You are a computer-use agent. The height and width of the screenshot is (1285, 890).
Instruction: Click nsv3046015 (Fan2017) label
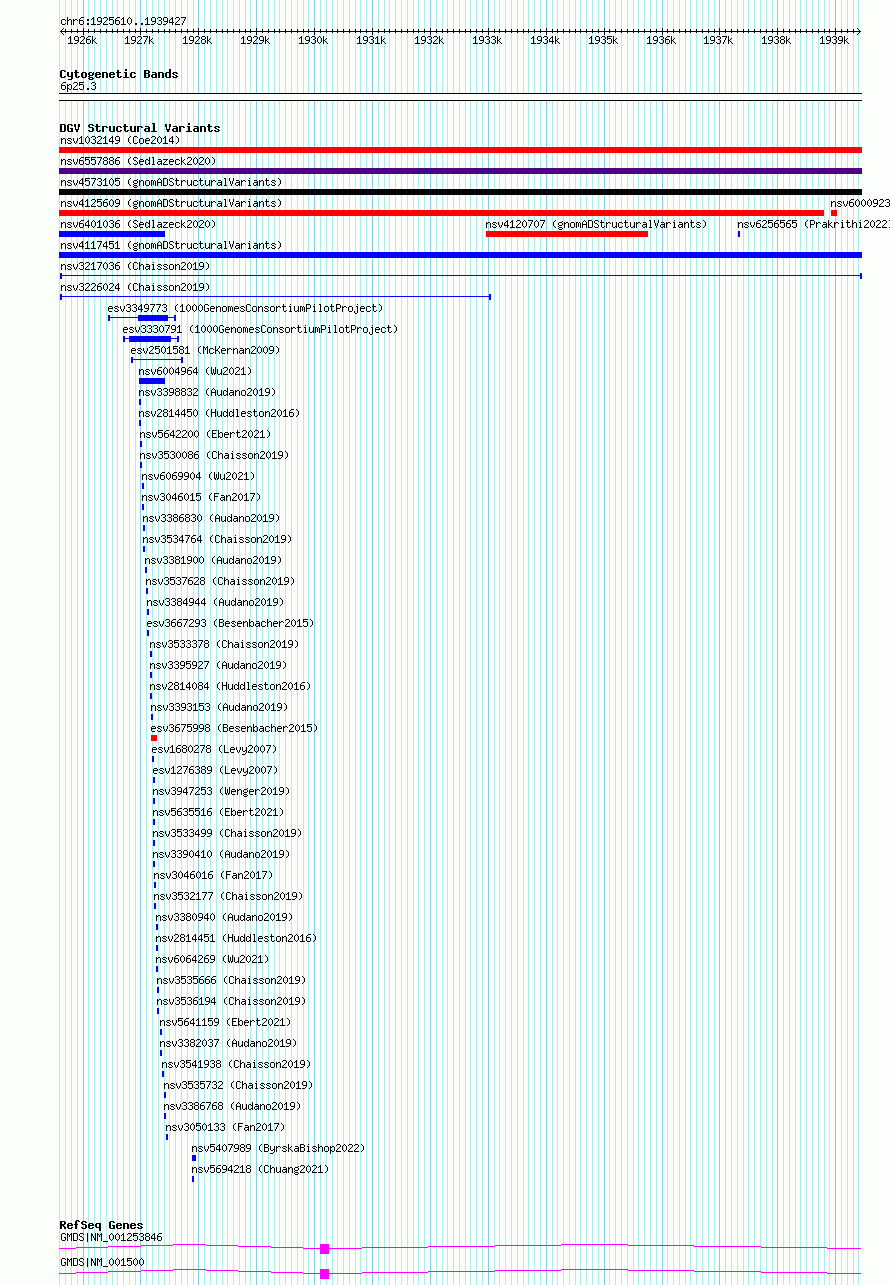(201, 497)
